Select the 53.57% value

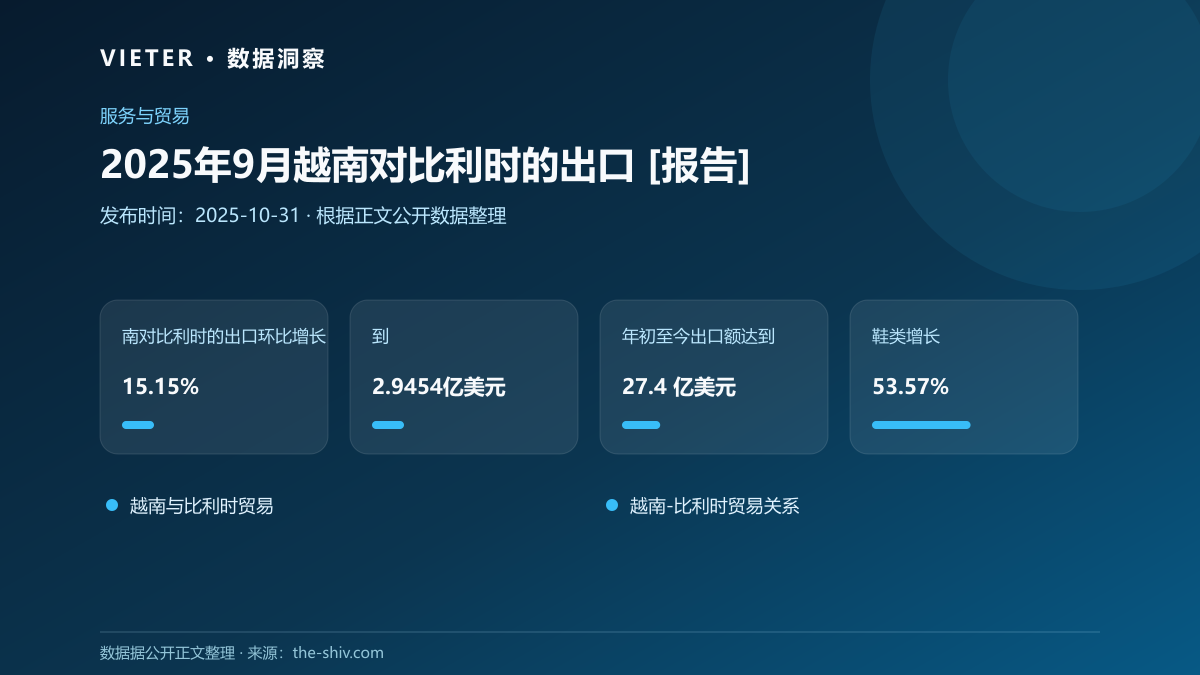click(910, 386)
